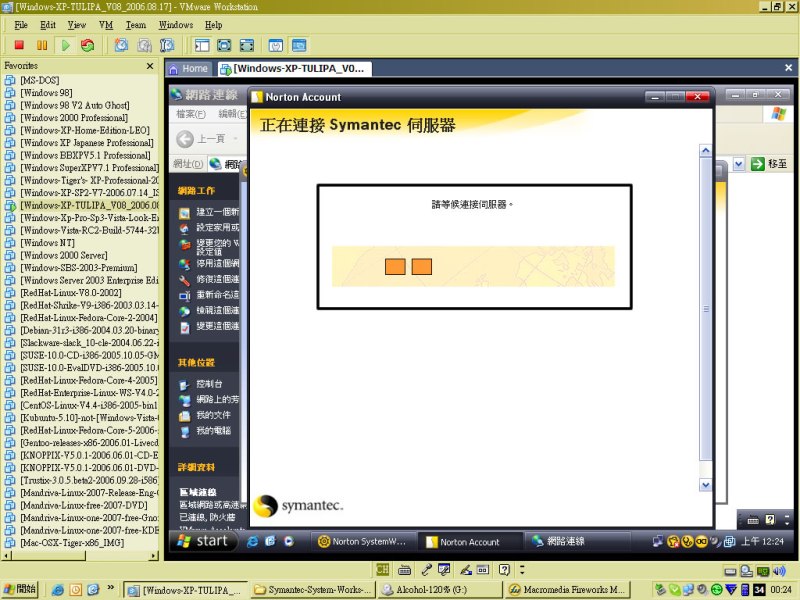
Task: Select [Mandriva-Linux-free-2007-DVD] favorite
Action: click(84, 505)
